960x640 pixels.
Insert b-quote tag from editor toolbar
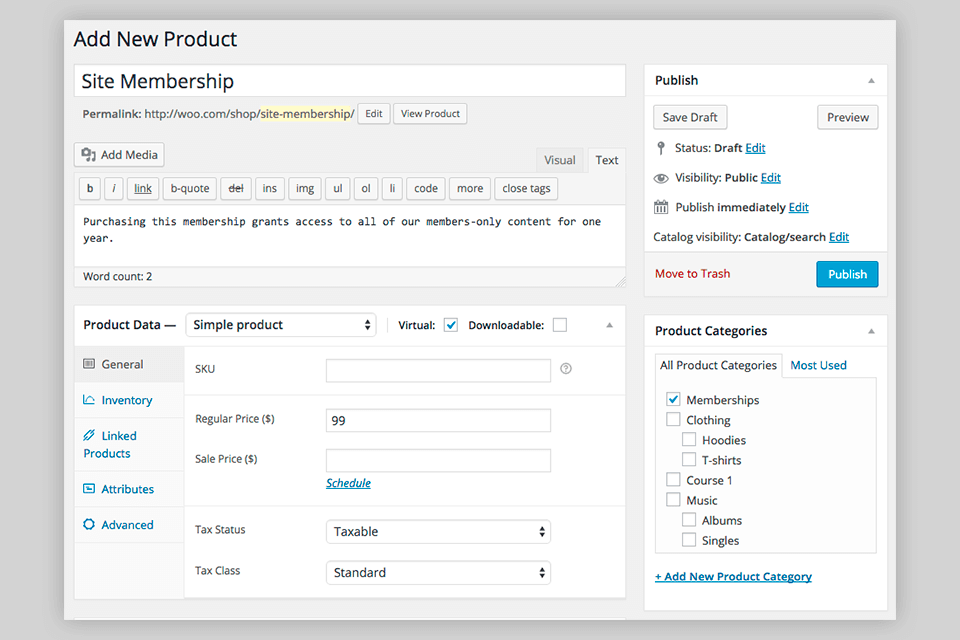(190, 188)
